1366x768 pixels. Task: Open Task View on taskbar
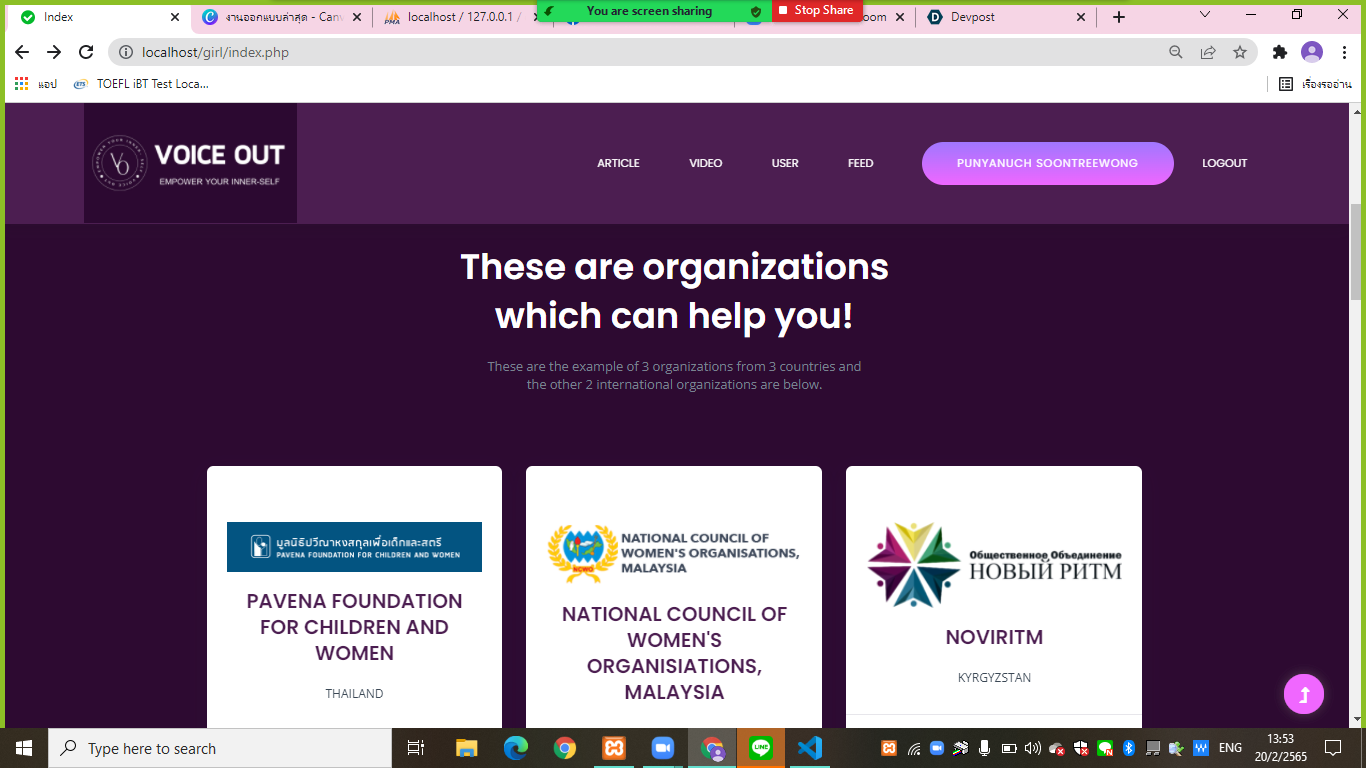[416, 748]
